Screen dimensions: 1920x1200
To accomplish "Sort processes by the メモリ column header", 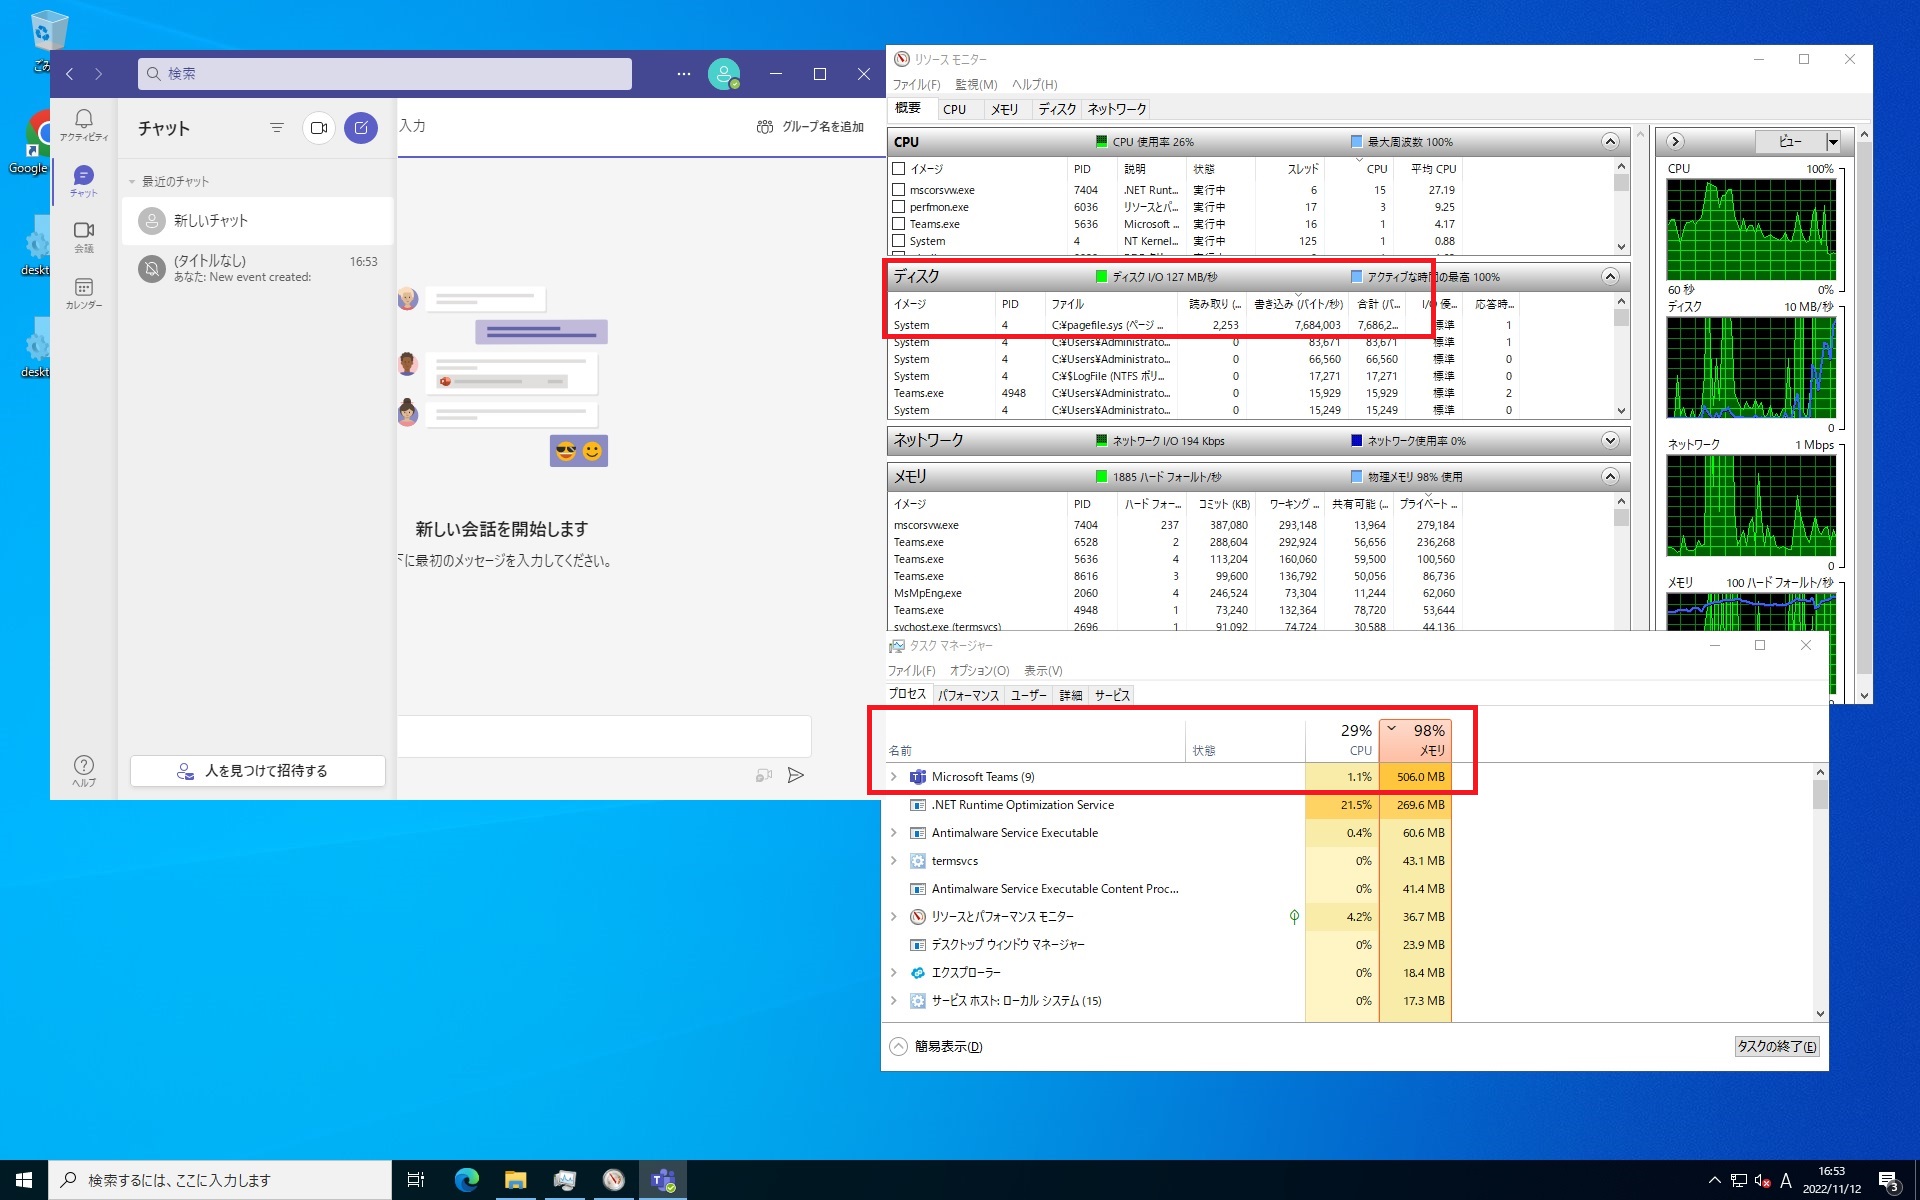I will click(1415, 740).
